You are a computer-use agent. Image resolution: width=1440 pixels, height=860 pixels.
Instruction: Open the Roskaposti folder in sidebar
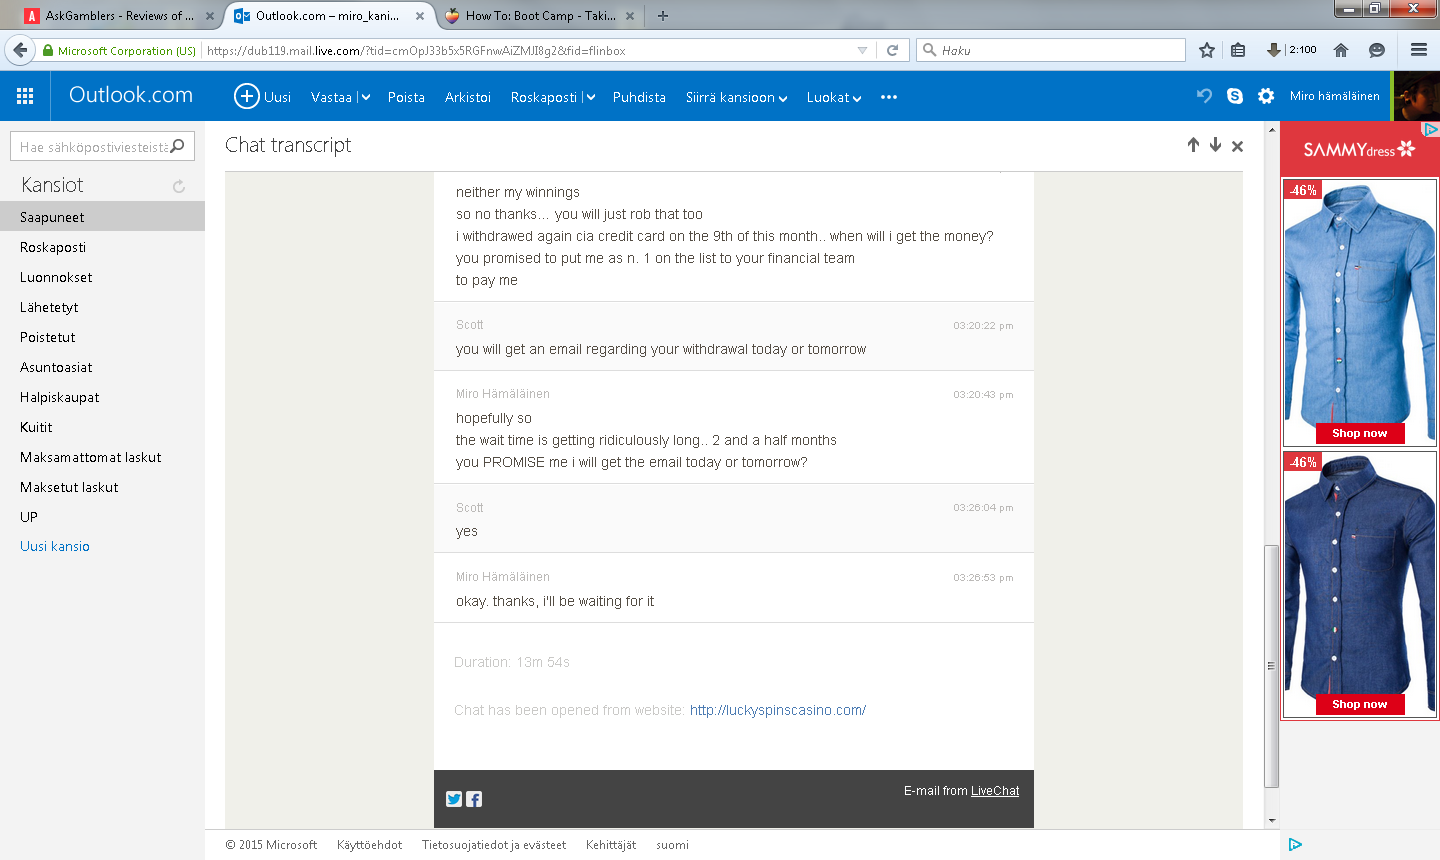pos(102,247)
